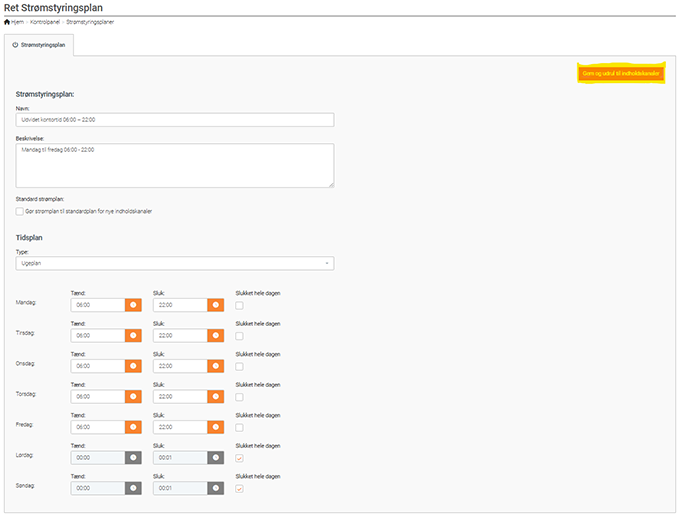Check Slukket hele dagen for Mandag

coord(239,305)
